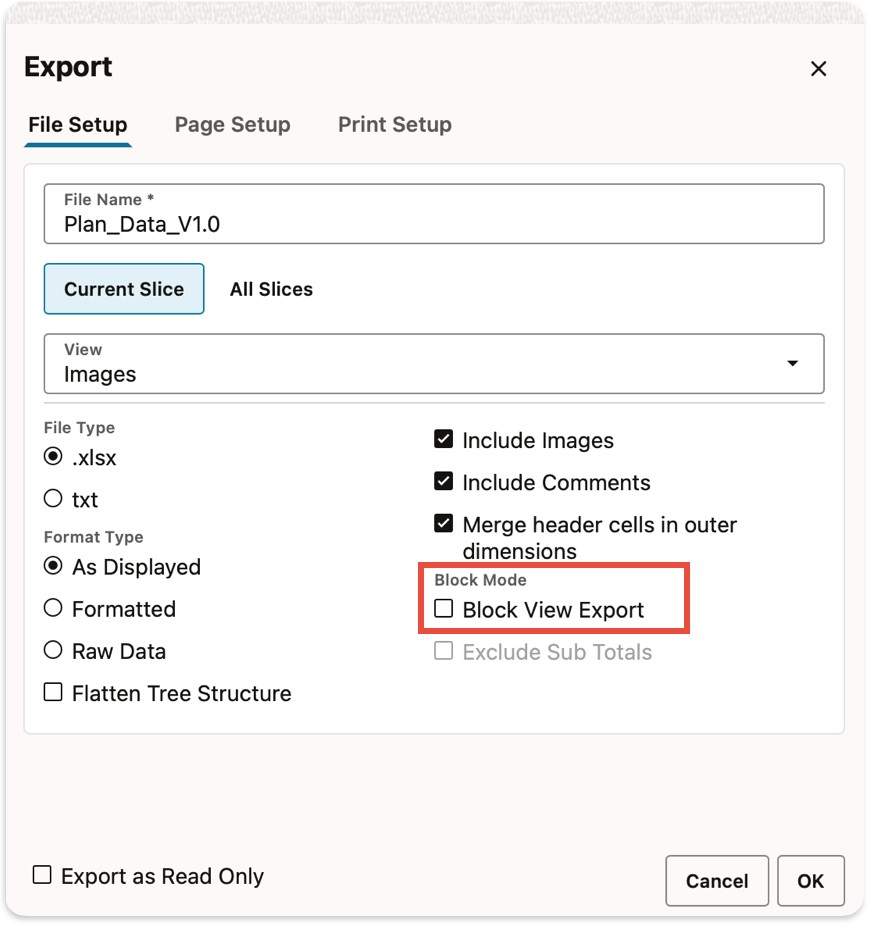
Task: Switch to the Page Setup tab
Action: 232,125
